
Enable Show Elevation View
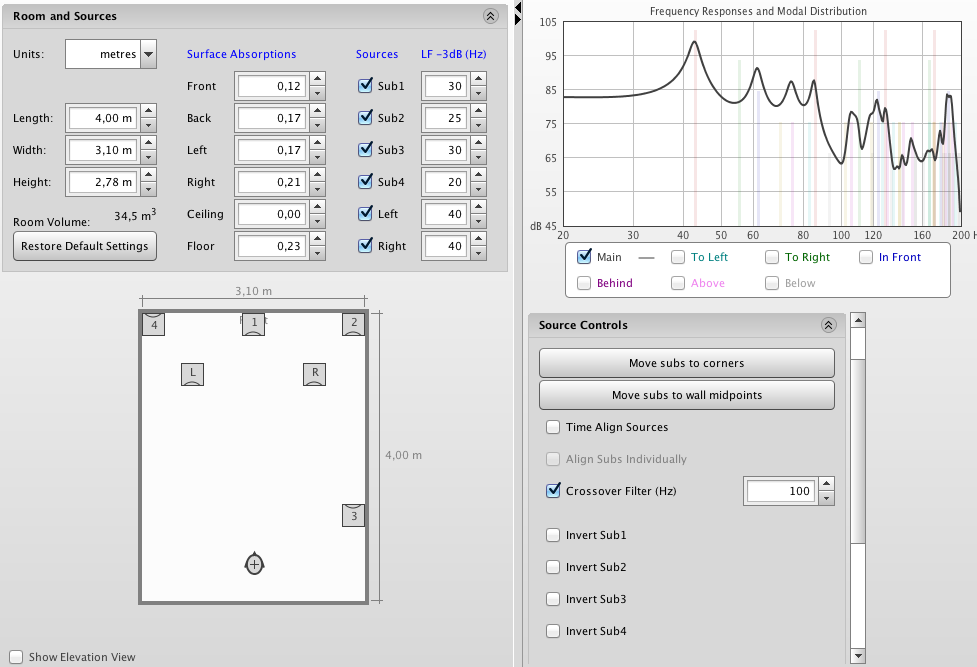(16, 657)
